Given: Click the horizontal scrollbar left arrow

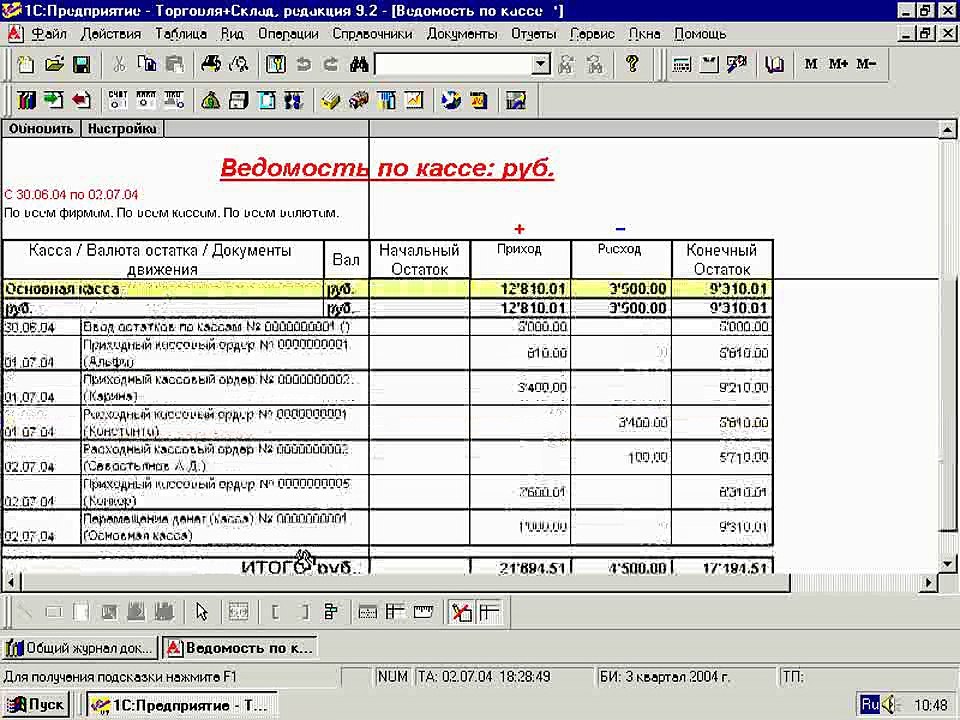Looking at the screenshot, I should pyautogui.click(x=10, y=582).
